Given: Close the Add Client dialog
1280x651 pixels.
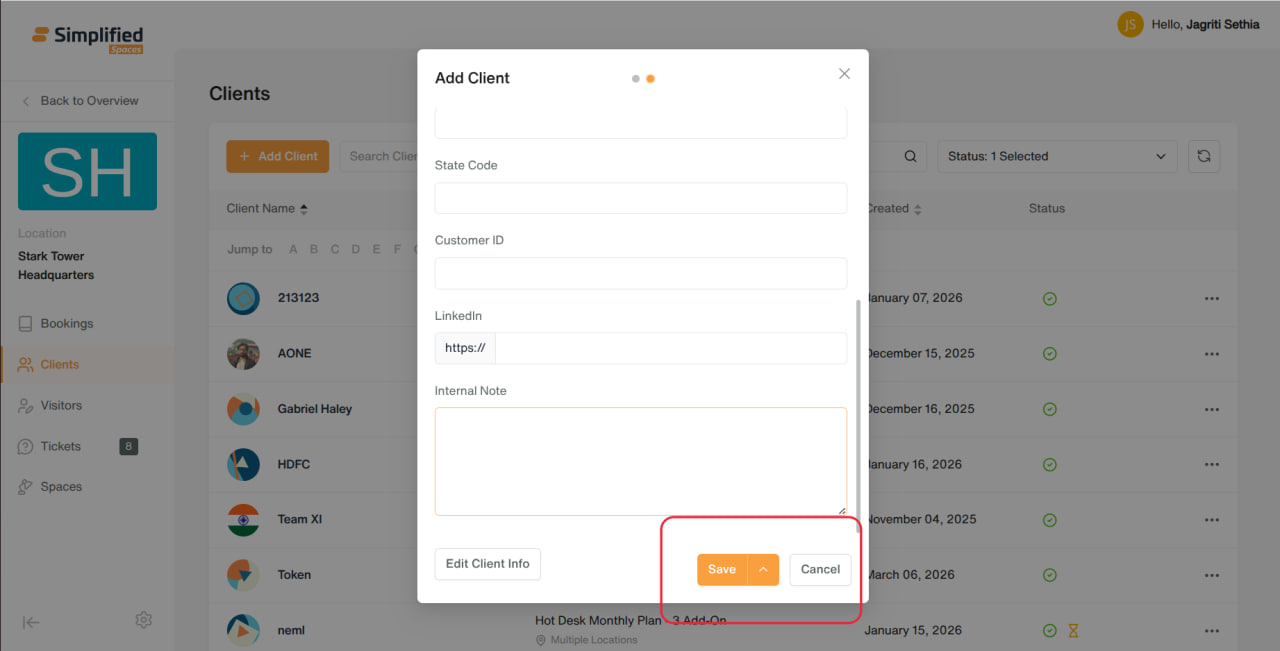Looking at the screenshot, I should (844, 74).
